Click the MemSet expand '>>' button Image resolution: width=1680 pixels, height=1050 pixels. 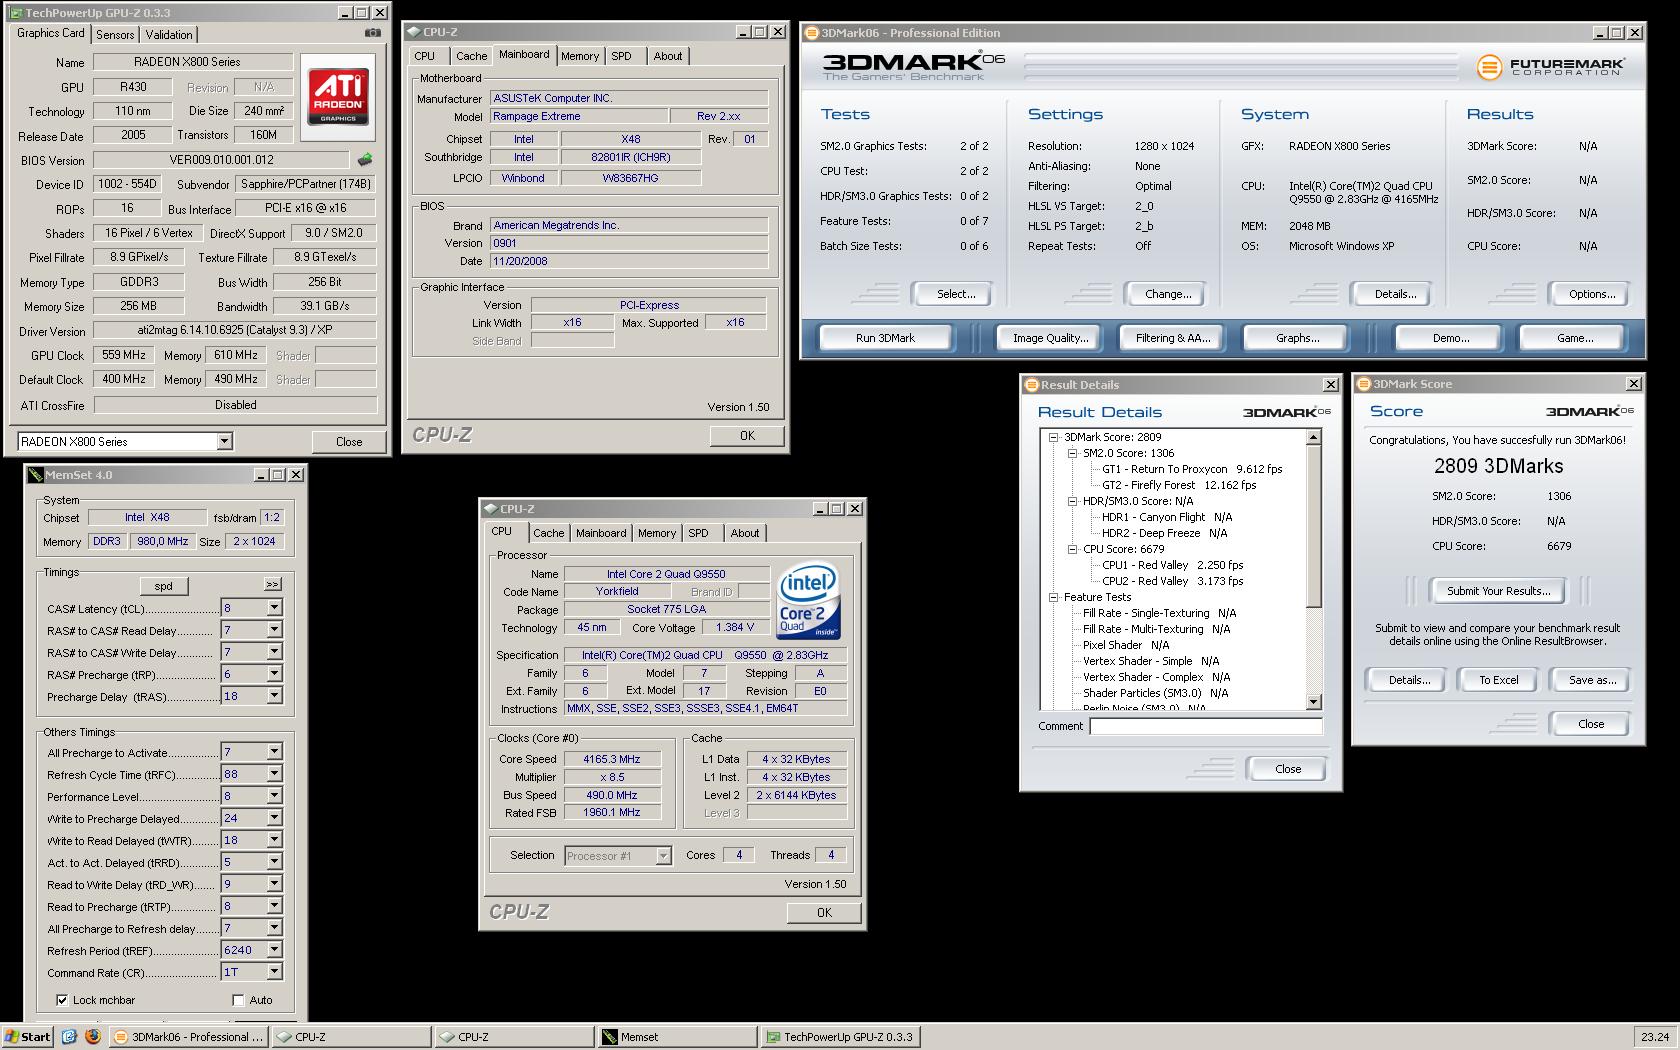[x=272, y=585]
